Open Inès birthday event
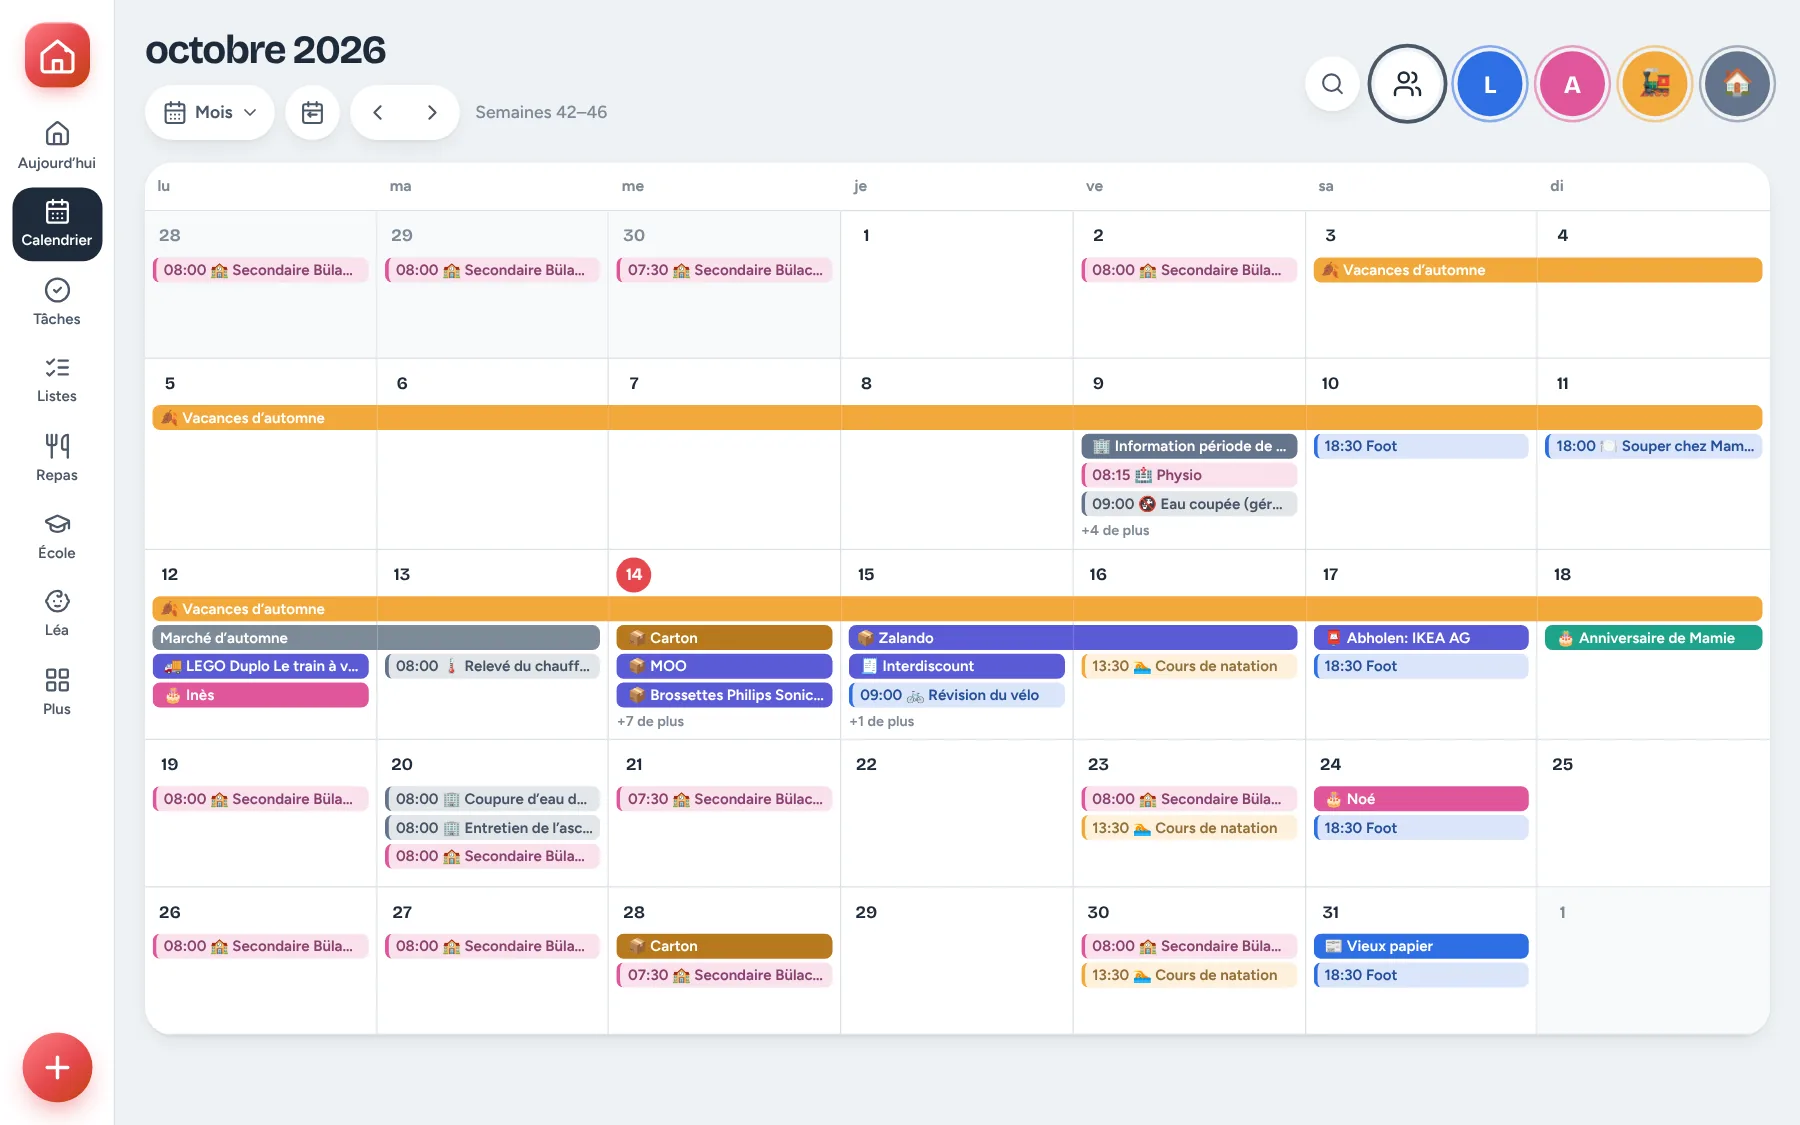The height and width of the screenshot is (1125, 1800). [x=261, y=695]
